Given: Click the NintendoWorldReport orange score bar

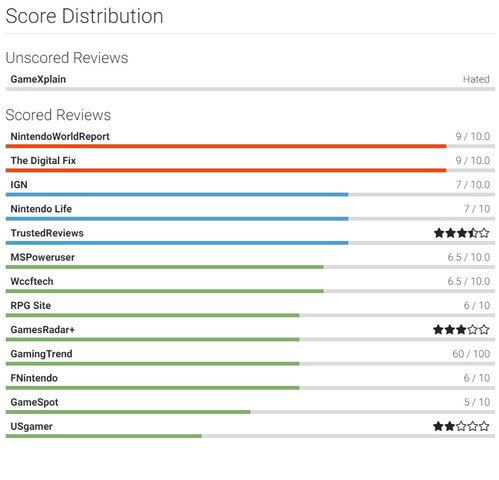Looking at the screenshot, I should (226, 146).
